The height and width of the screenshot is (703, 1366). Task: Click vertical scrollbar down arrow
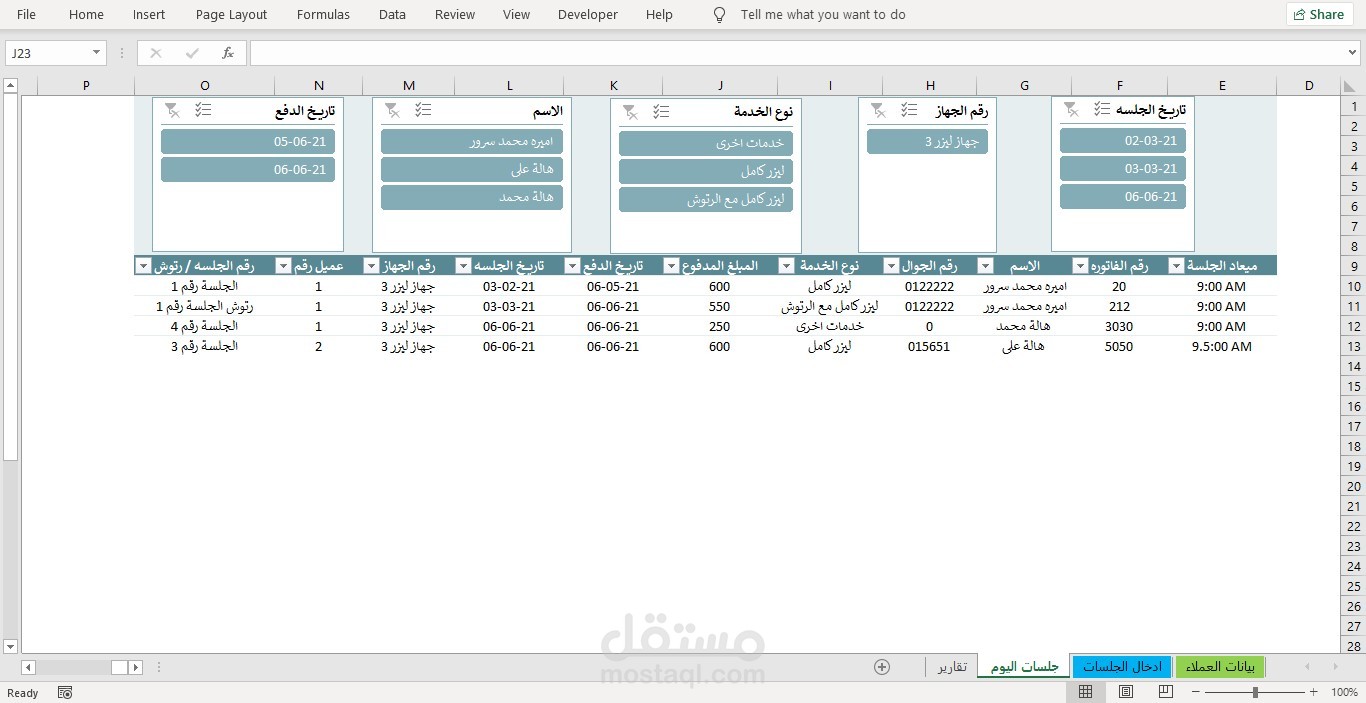point(10,647)
